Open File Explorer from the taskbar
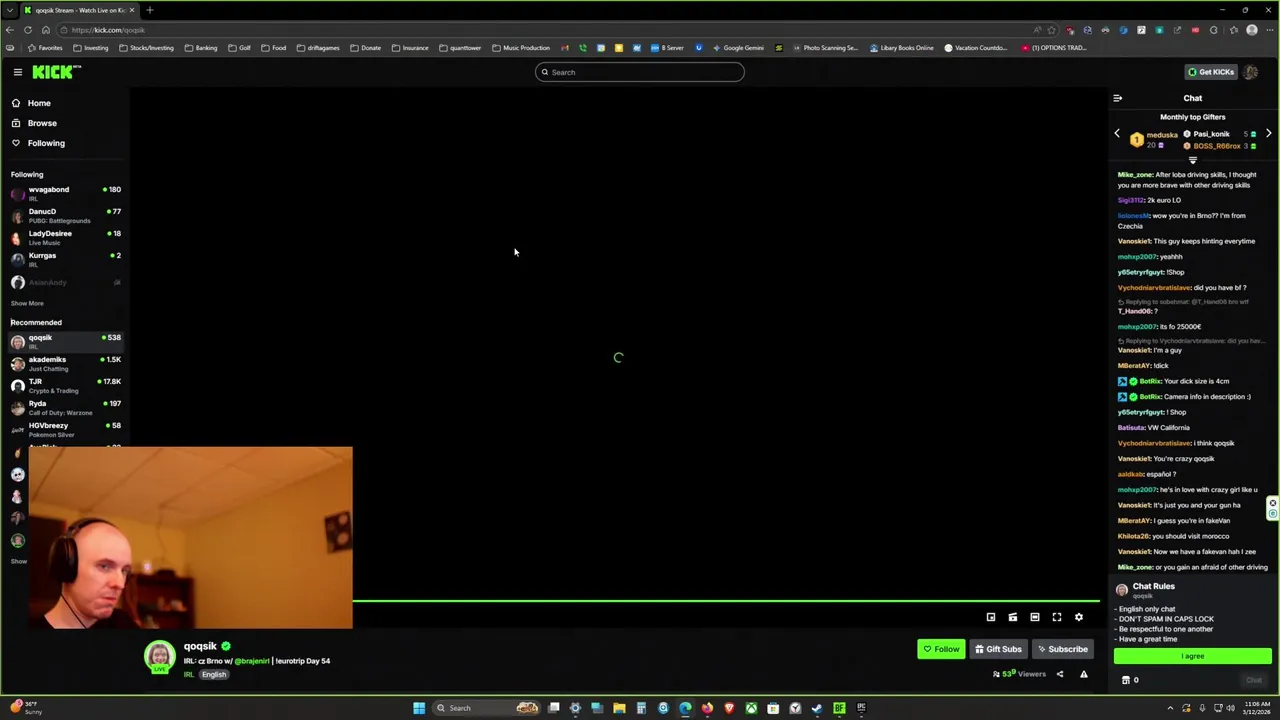This screenshot has width=1280, height=720. 619,708
